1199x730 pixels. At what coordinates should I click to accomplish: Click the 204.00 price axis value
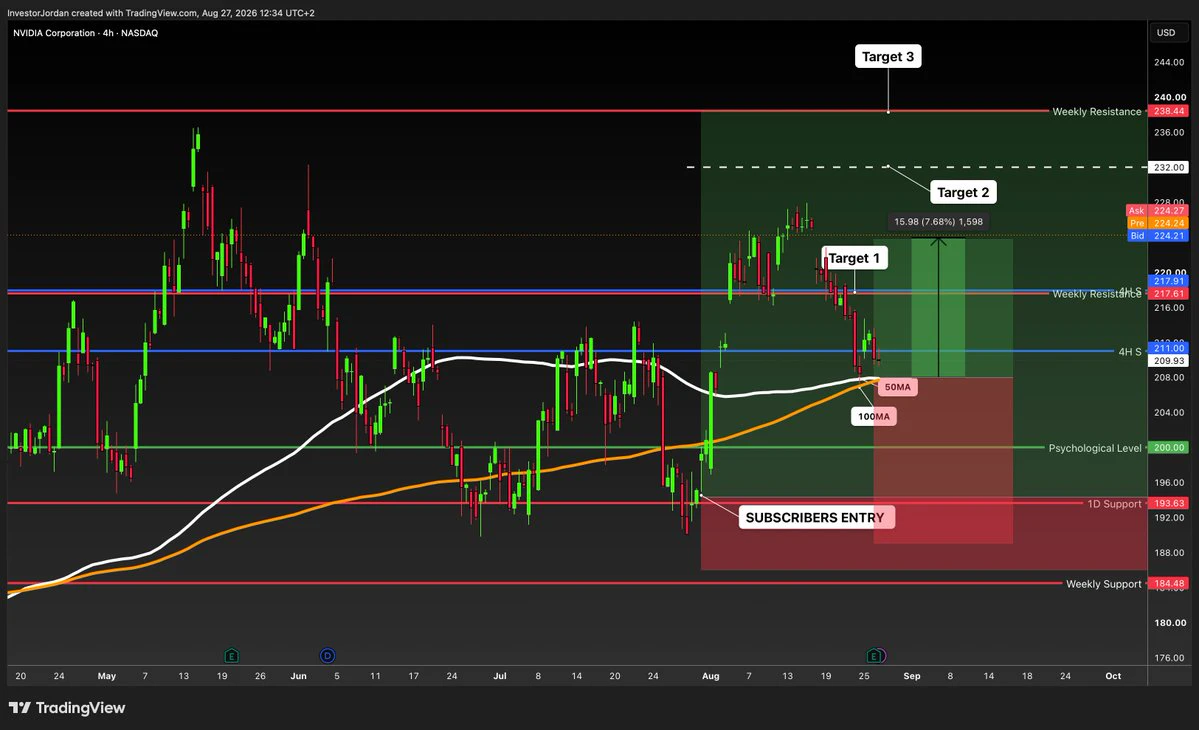point(1169,412)
